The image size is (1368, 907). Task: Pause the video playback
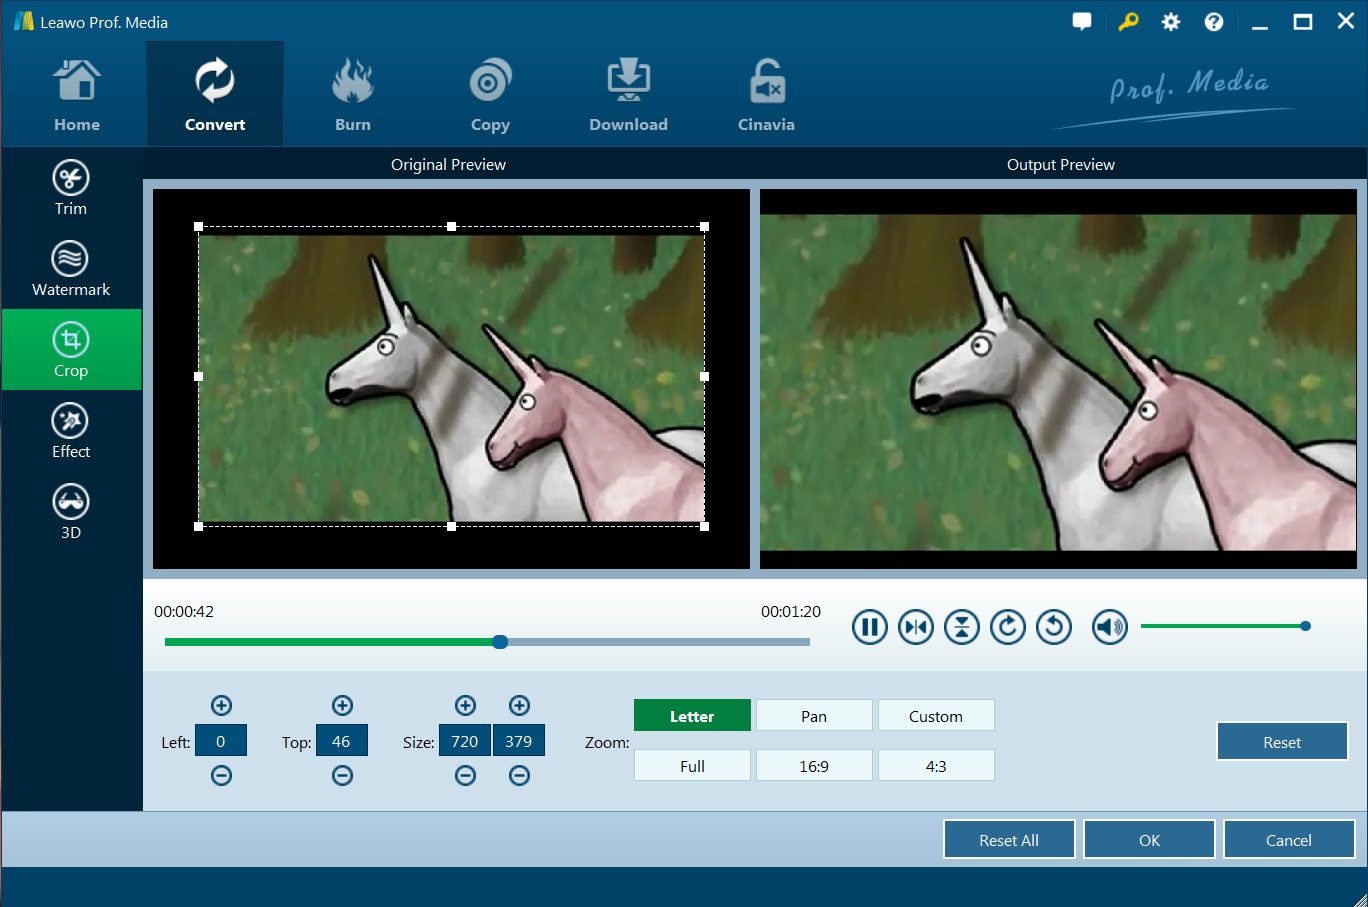[x=869, y=627]
